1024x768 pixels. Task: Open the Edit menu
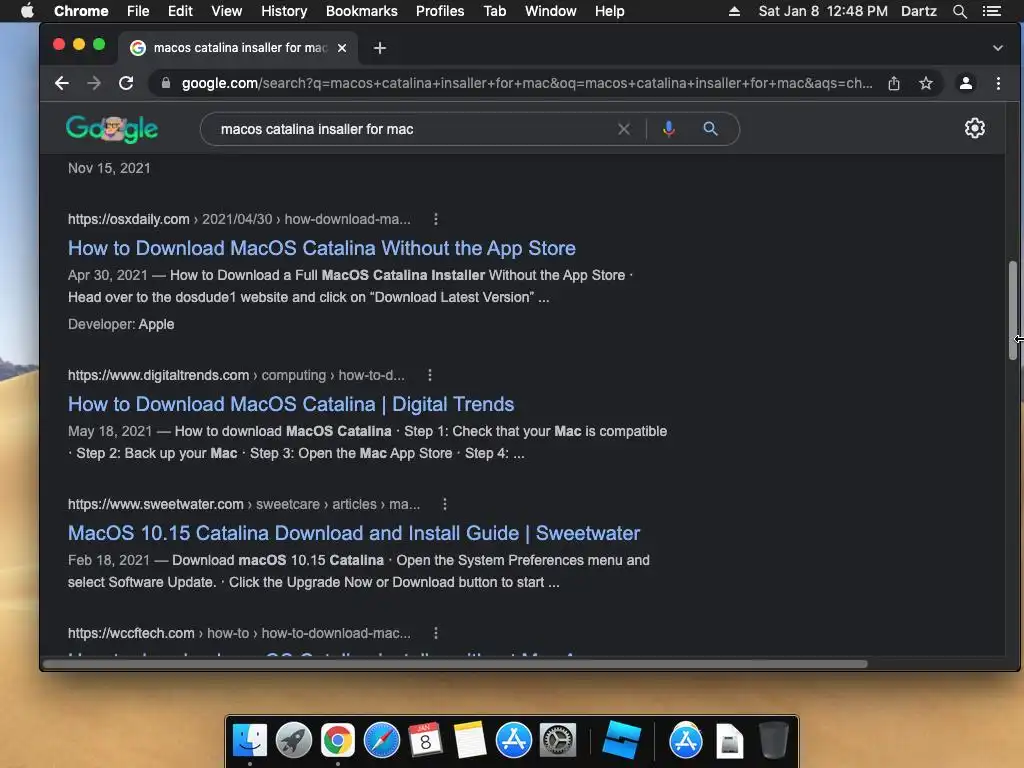click(180, 11)
